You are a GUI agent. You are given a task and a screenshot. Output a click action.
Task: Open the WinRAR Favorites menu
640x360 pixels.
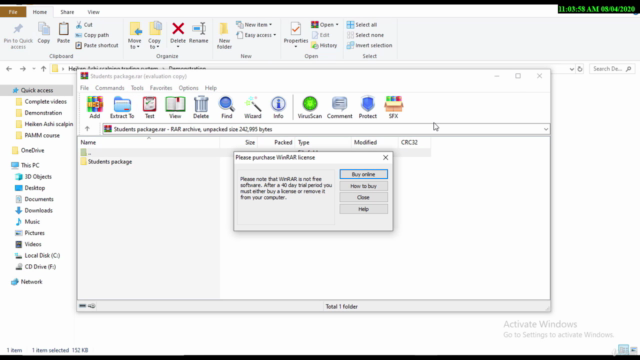[161, 88]
